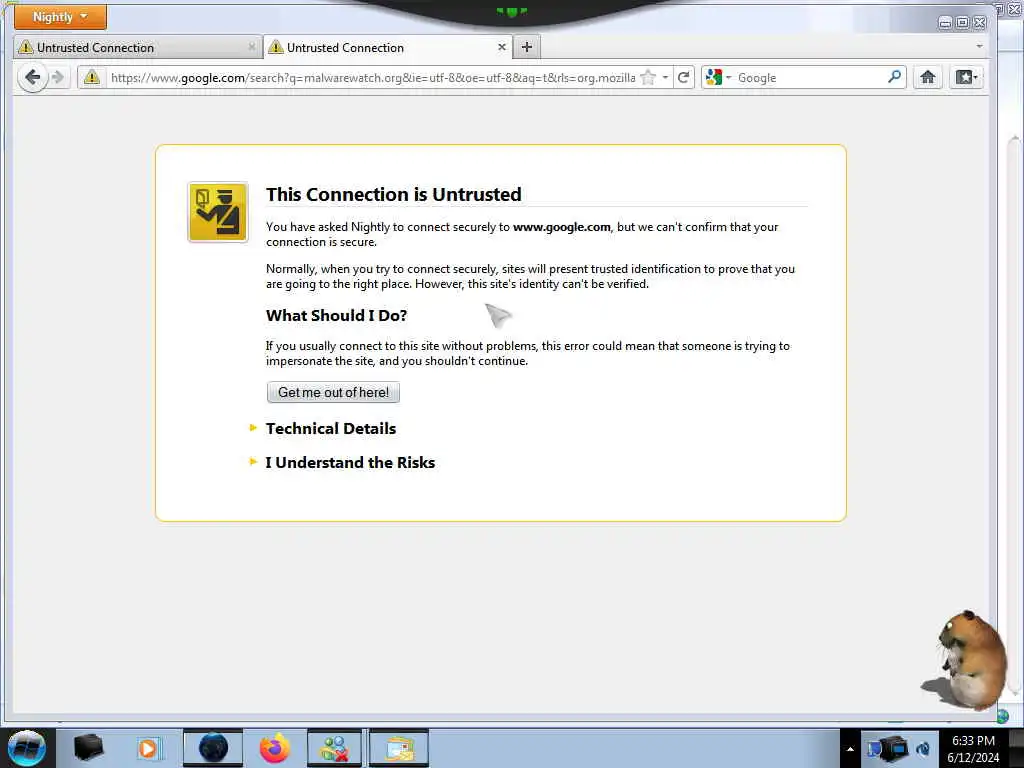Open the search engine selector dropdown
The image size is (1024, 768).
click(x=718, y=78)
